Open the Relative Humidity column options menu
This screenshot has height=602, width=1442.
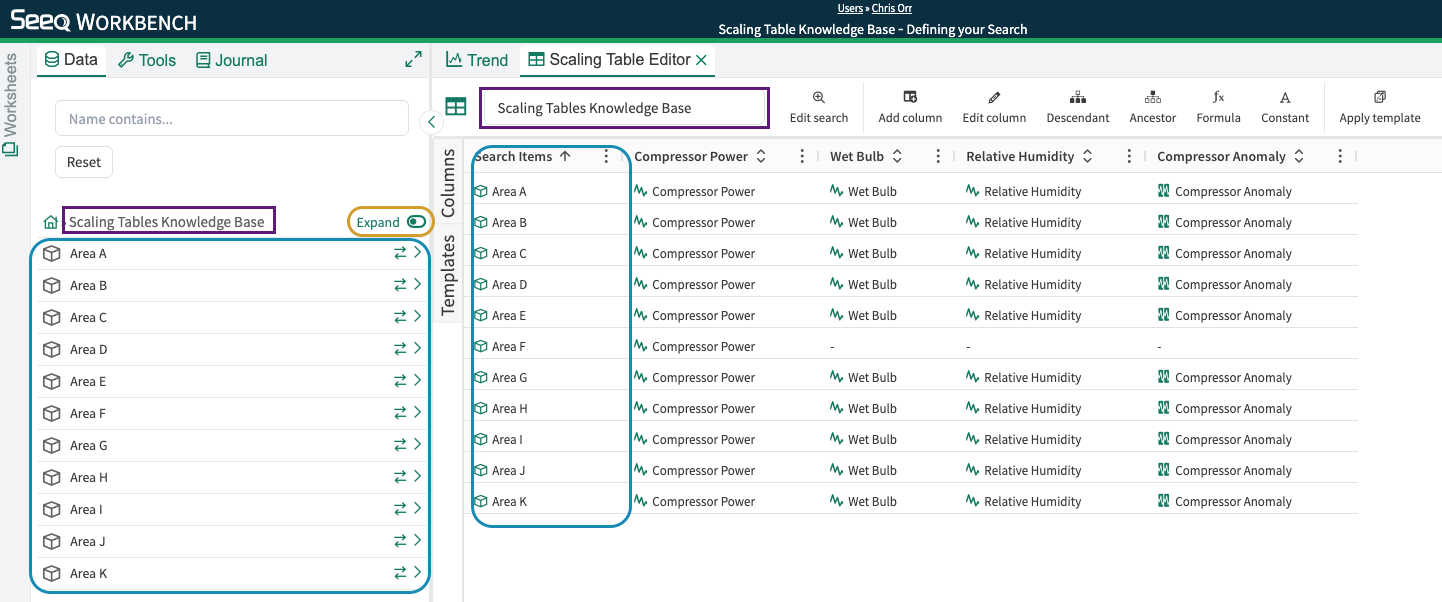pyautogui.click(x=1129, y=156)
